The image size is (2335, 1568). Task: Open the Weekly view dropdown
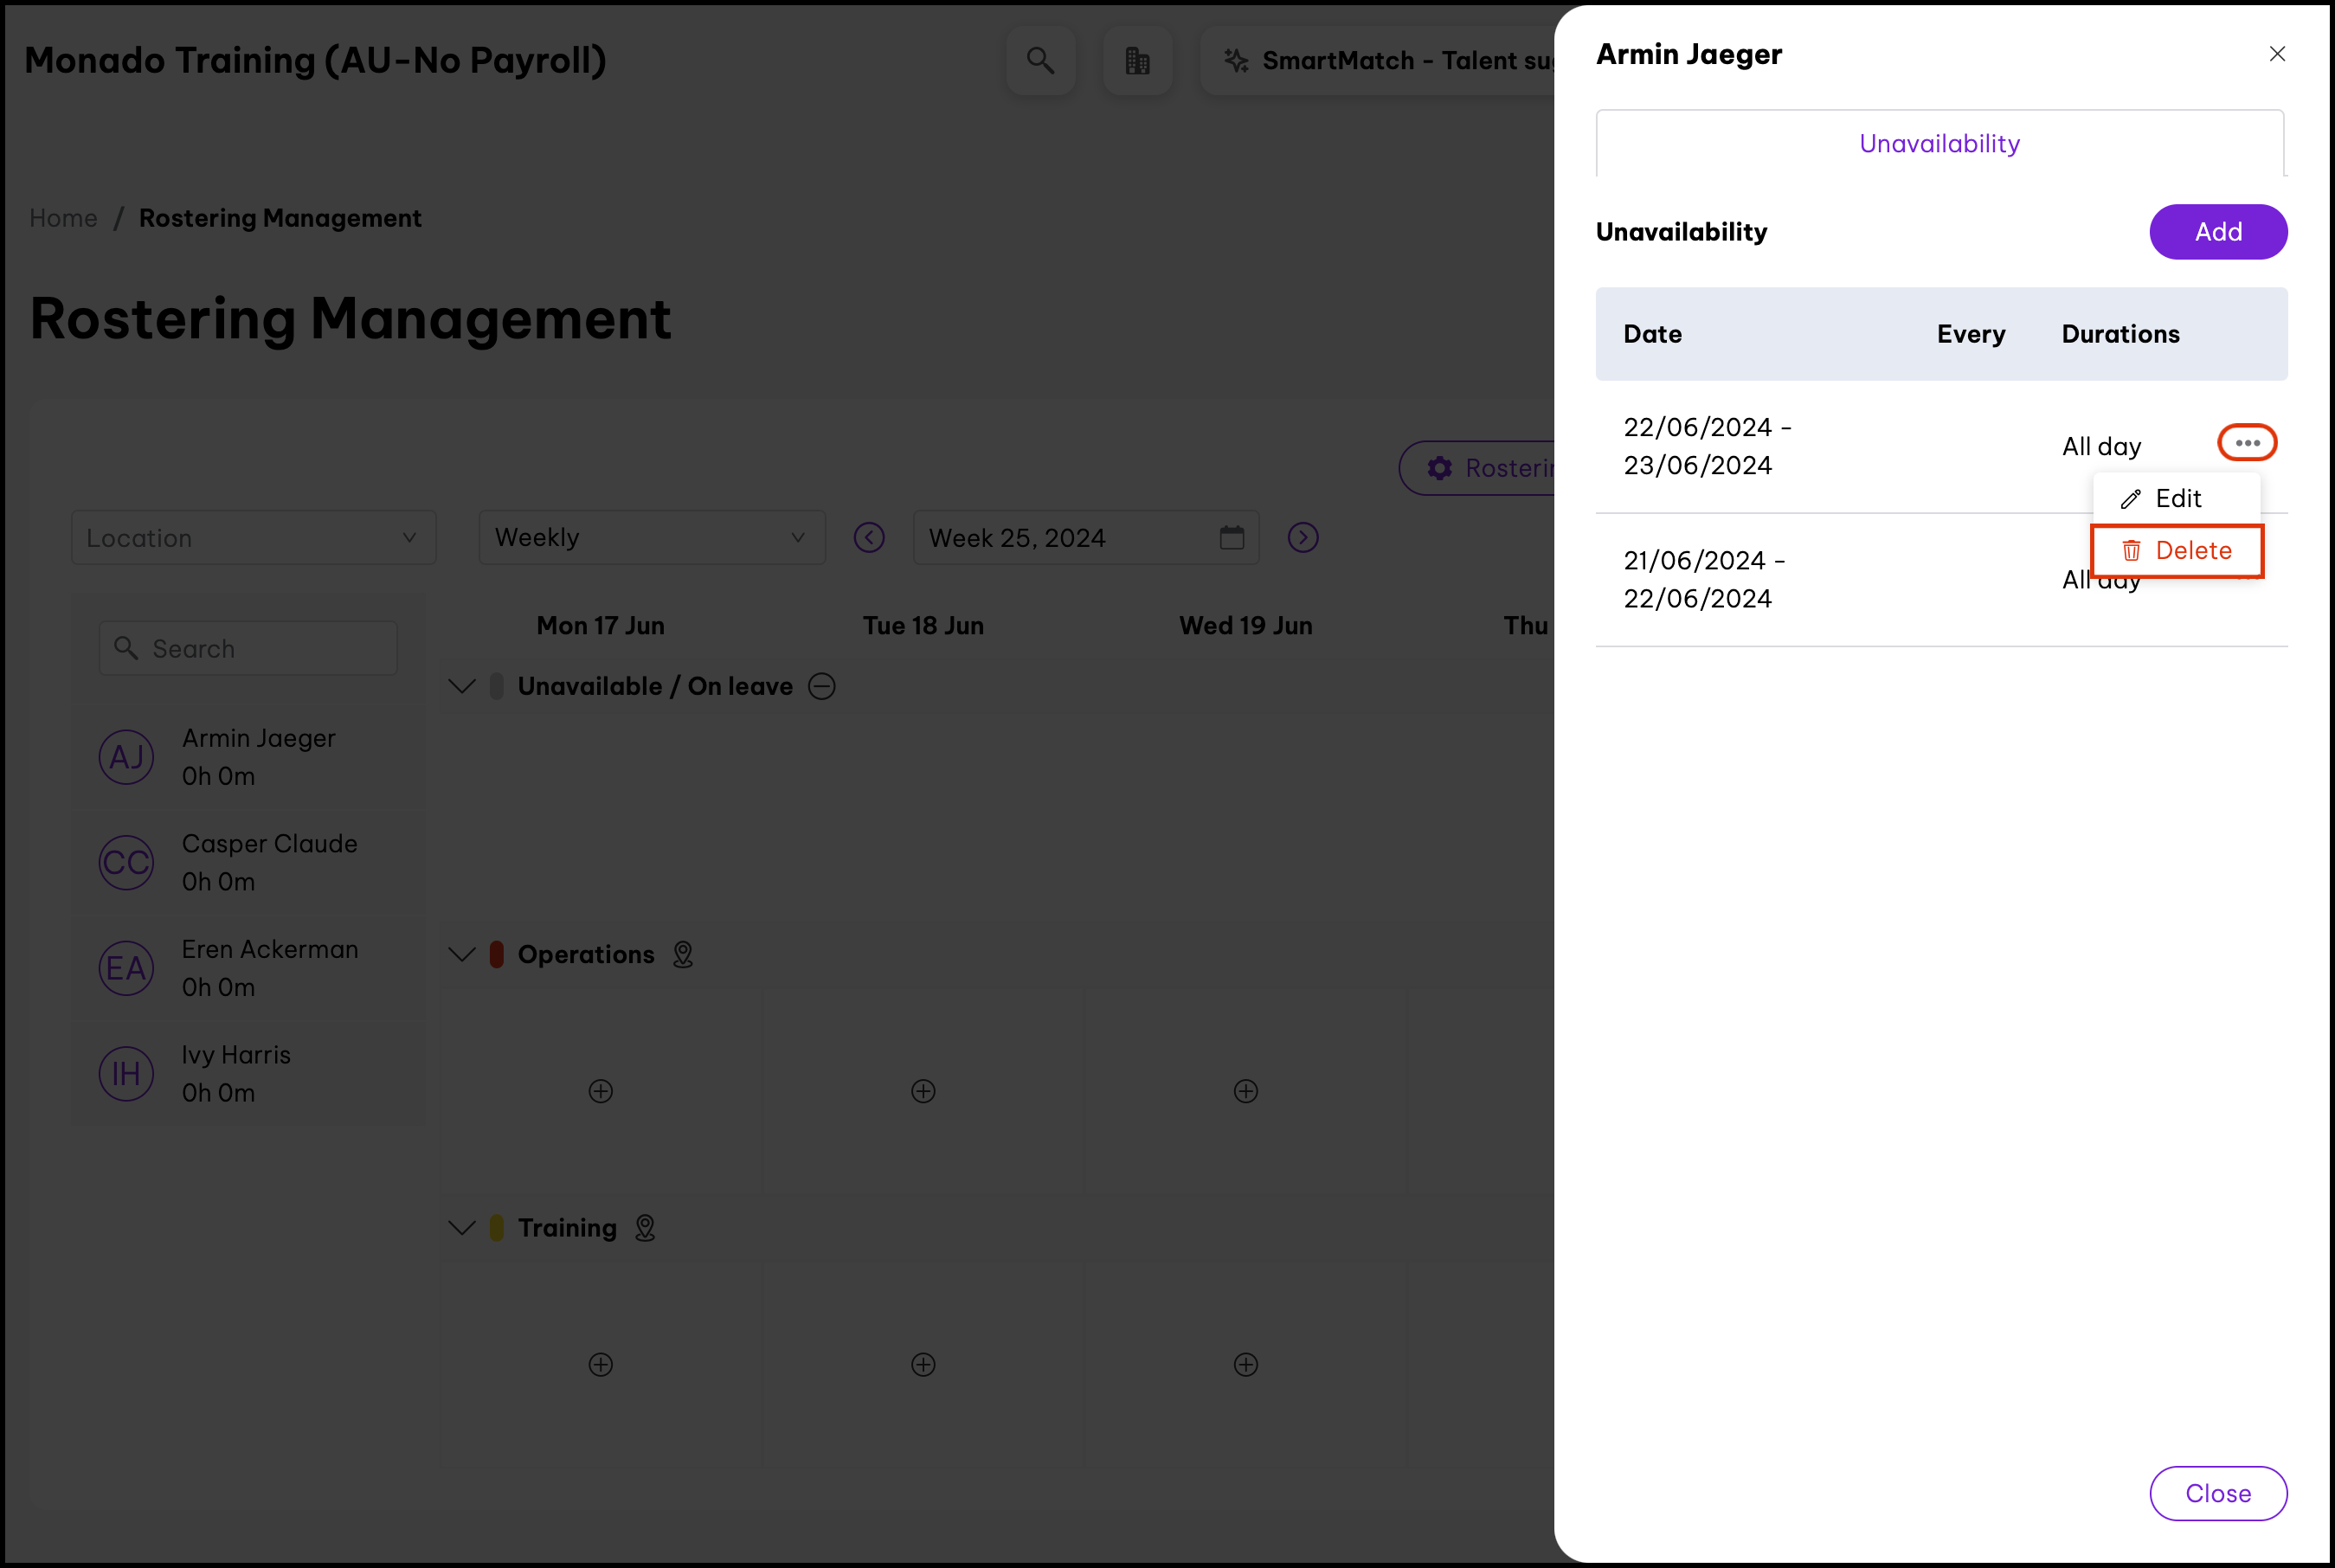click(651, 538)
